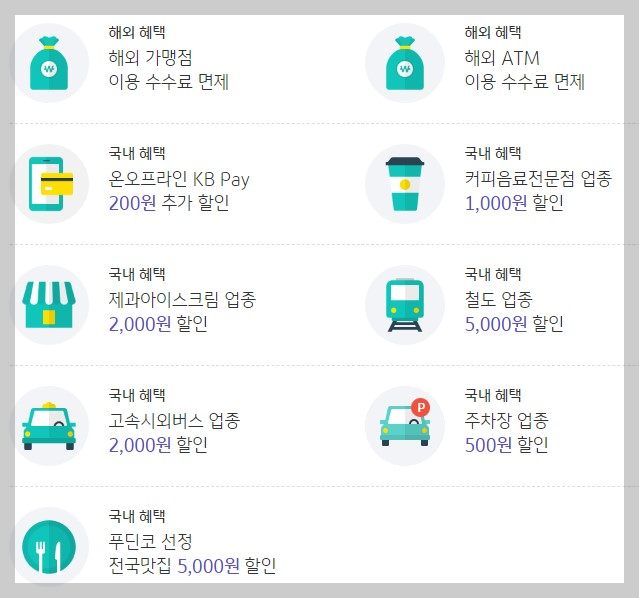This screenshot has width=639, height=598.
Task: Click the train railway icon
Action: click(x=405, y=305)
